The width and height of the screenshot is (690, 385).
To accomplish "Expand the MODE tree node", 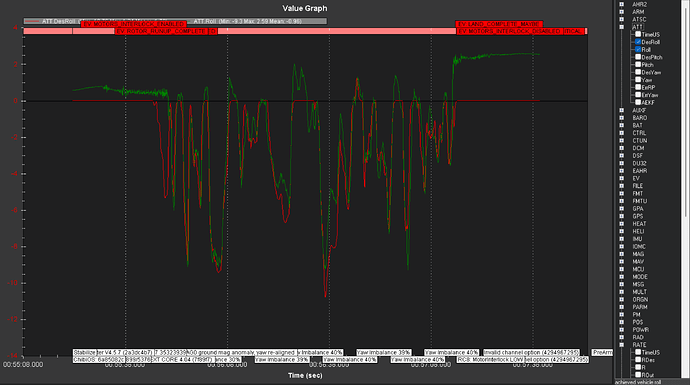I will (622, 276).
